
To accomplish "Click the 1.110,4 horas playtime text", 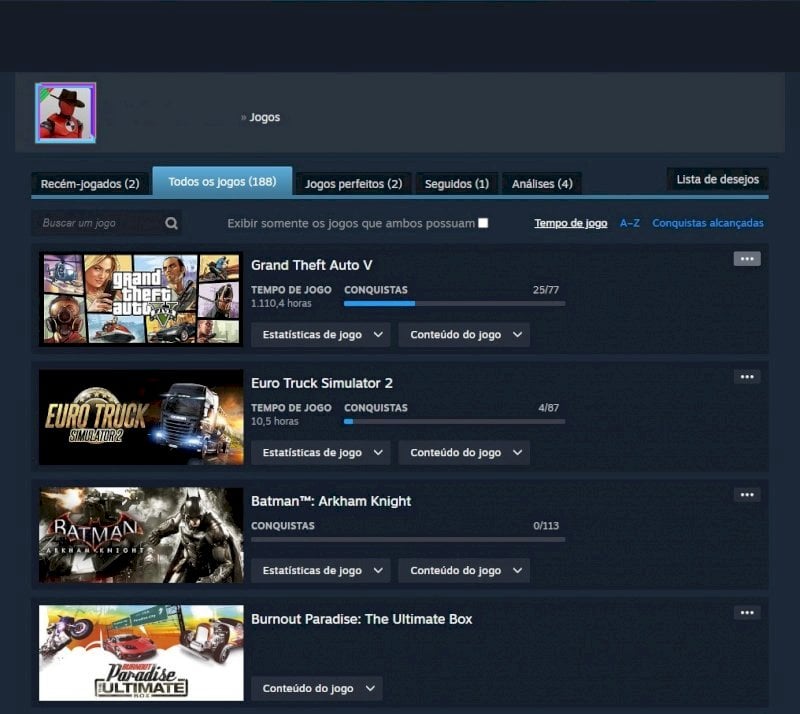I will pyautogui.click(x=281, y=303).
